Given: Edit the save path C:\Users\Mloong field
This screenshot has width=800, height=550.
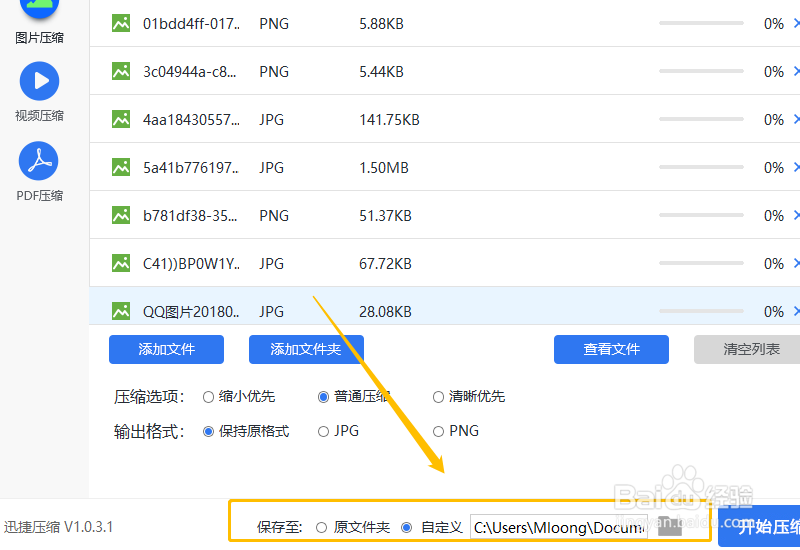Looking at the screenshot, I should pos(559,527).
